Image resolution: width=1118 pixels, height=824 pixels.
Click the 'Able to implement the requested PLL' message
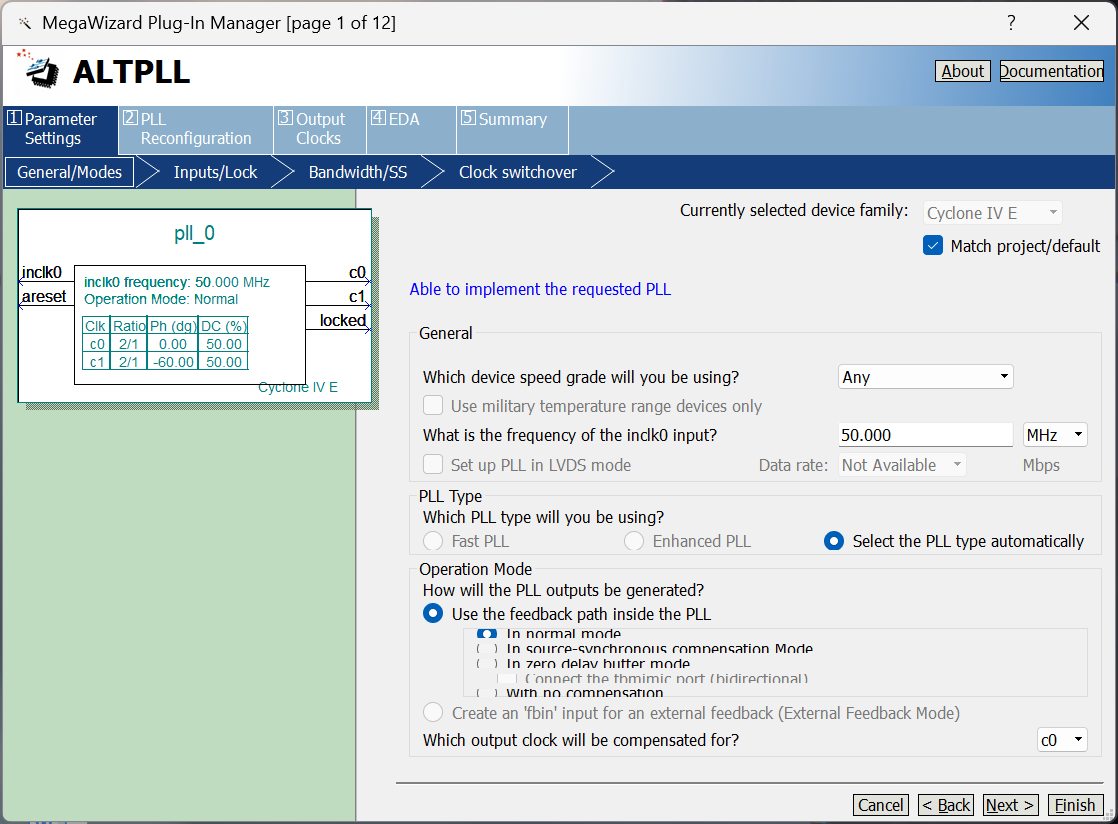[540, 289]
